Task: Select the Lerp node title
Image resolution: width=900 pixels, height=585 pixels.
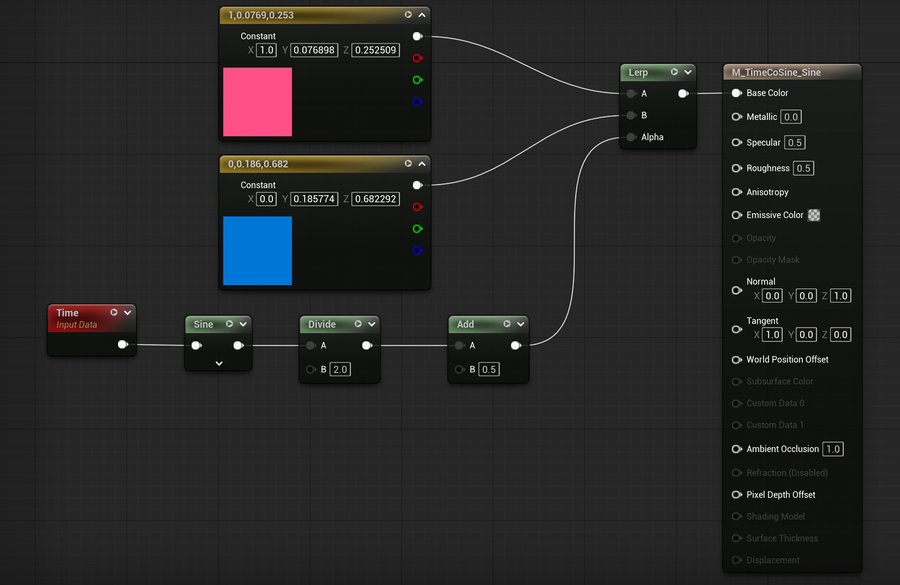Action: tap(638, 72)
